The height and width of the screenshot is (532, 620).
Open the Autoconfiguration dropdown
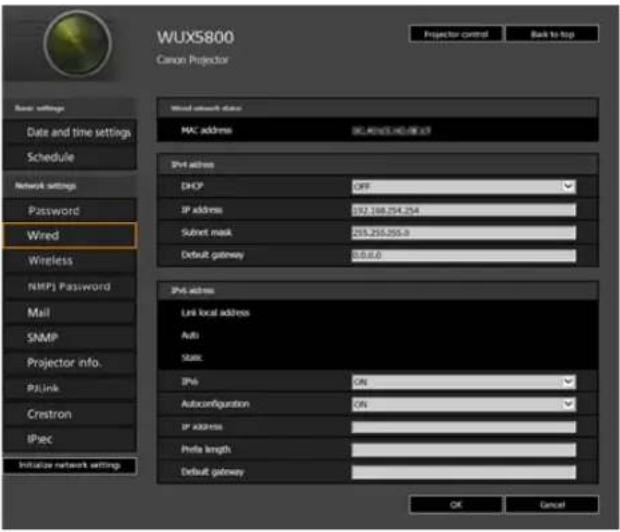(463, 404)
